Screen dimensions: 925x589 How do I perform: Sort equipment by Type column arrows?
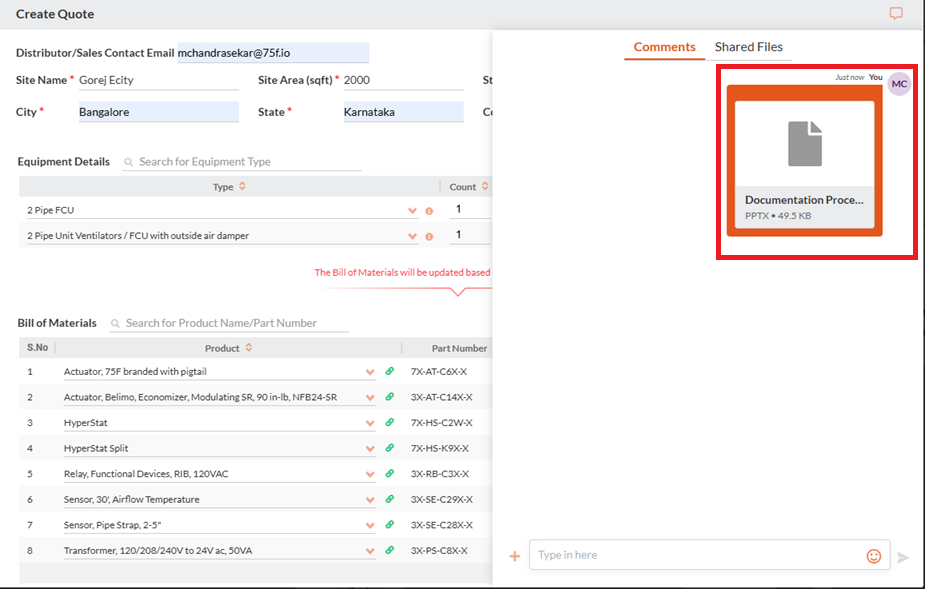click(242, 186)
